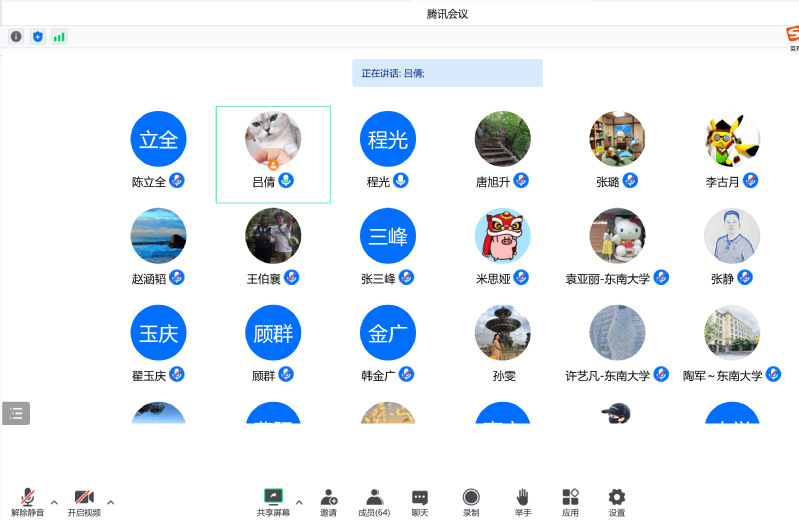
Task: Select 顾群's avatar circle
Action: [x=273, y=332]
